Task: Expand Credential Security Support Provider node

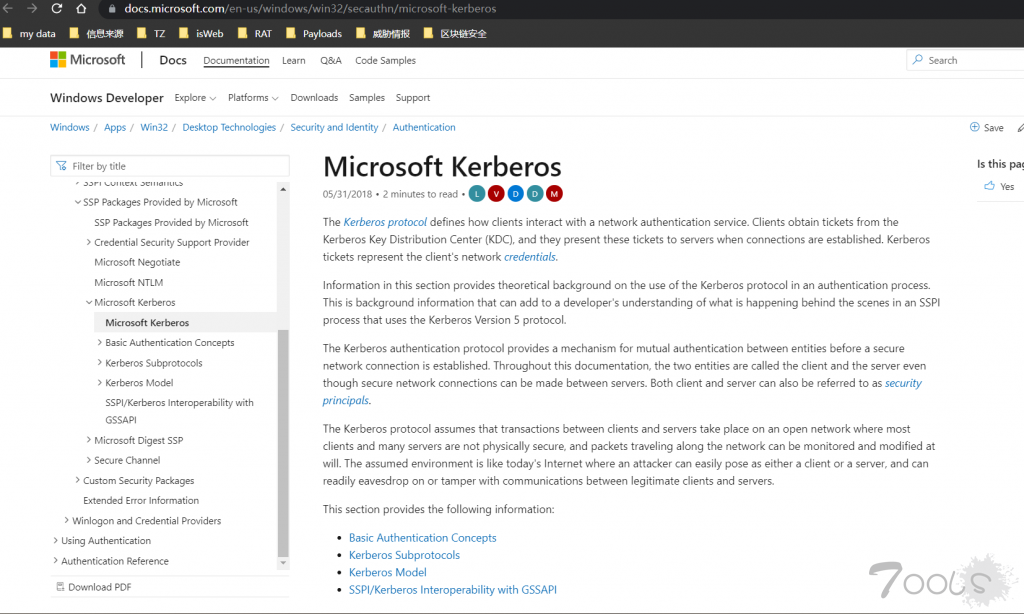Action: 89,242
